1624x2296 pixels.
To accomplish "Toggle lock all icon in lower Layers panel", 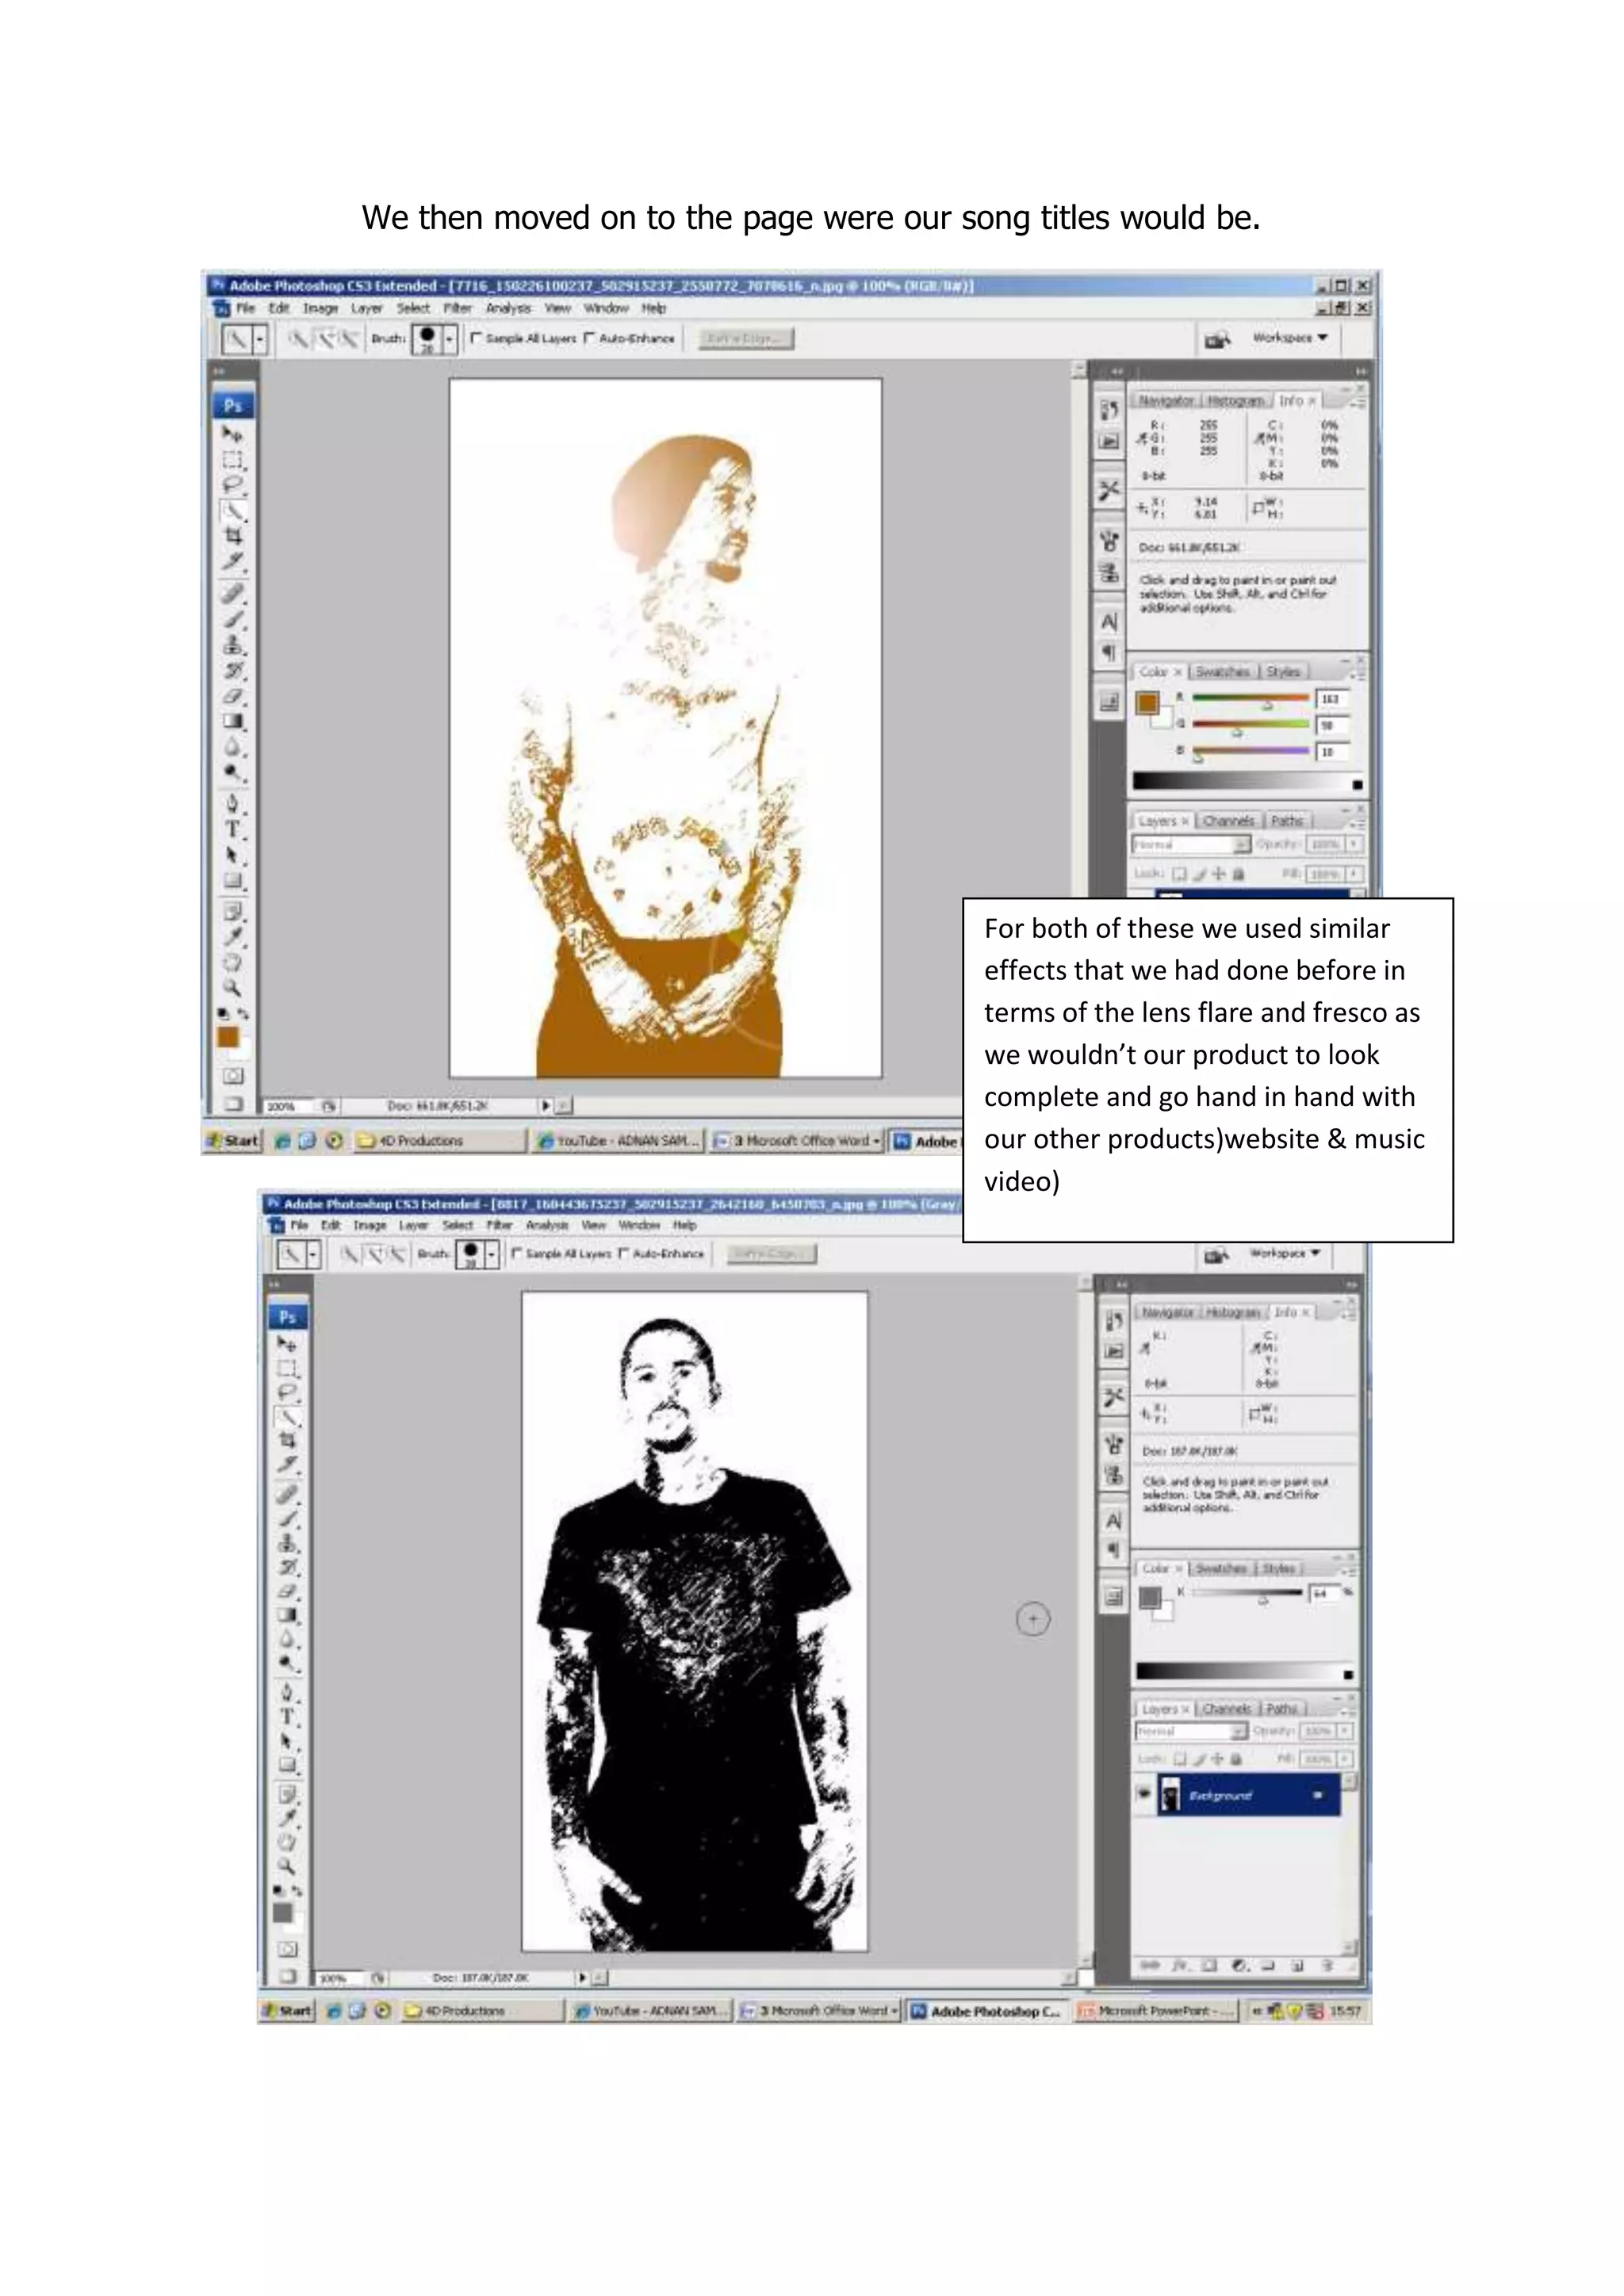I will [x=1236, y=1758].
